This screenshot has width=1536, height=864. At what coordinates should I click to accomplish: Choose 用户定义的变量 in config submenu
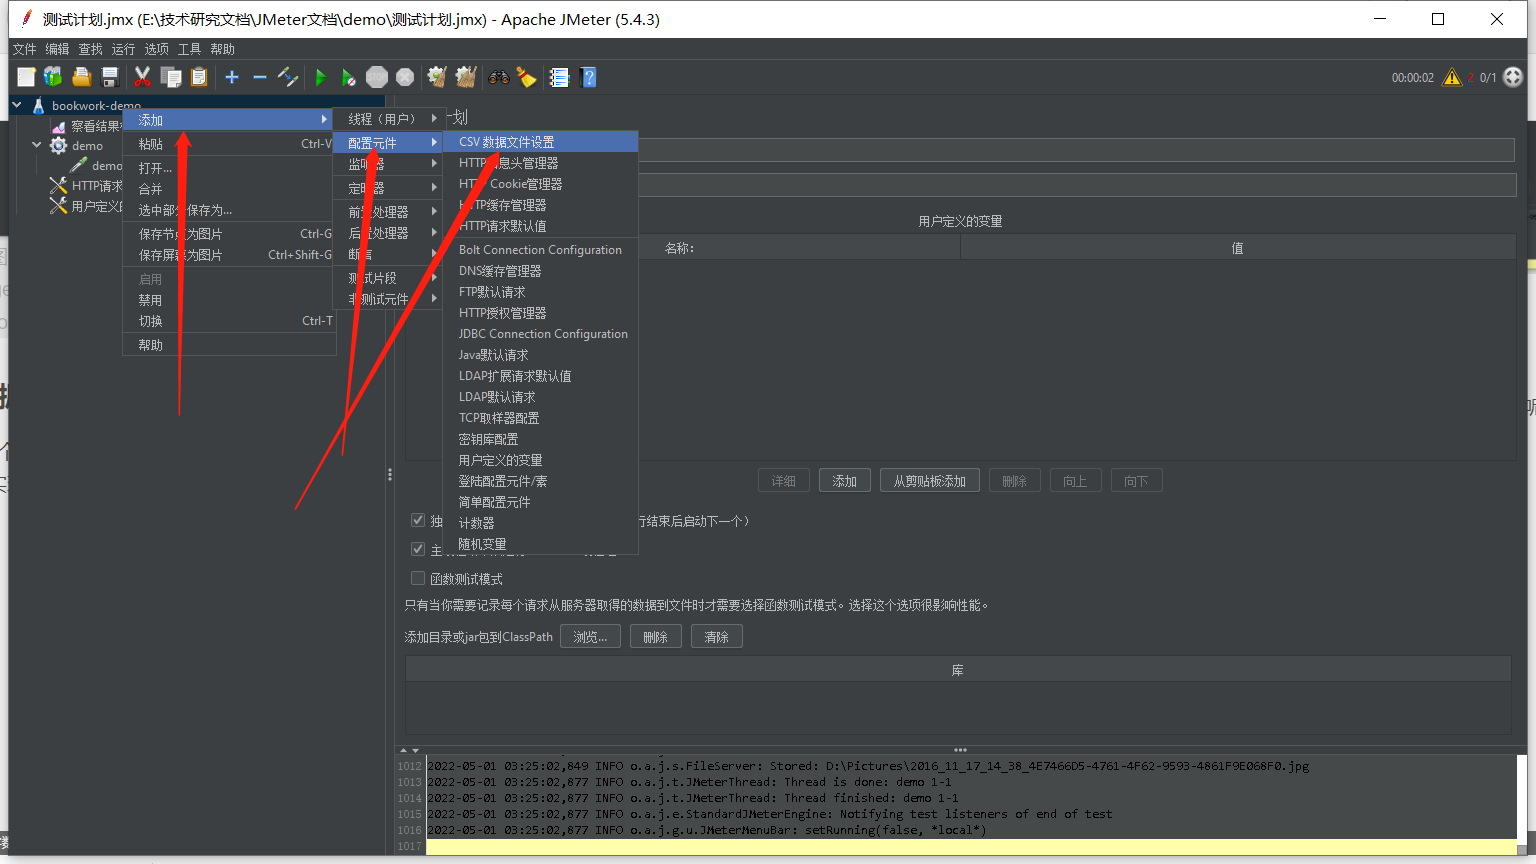(x=540, y=460)
